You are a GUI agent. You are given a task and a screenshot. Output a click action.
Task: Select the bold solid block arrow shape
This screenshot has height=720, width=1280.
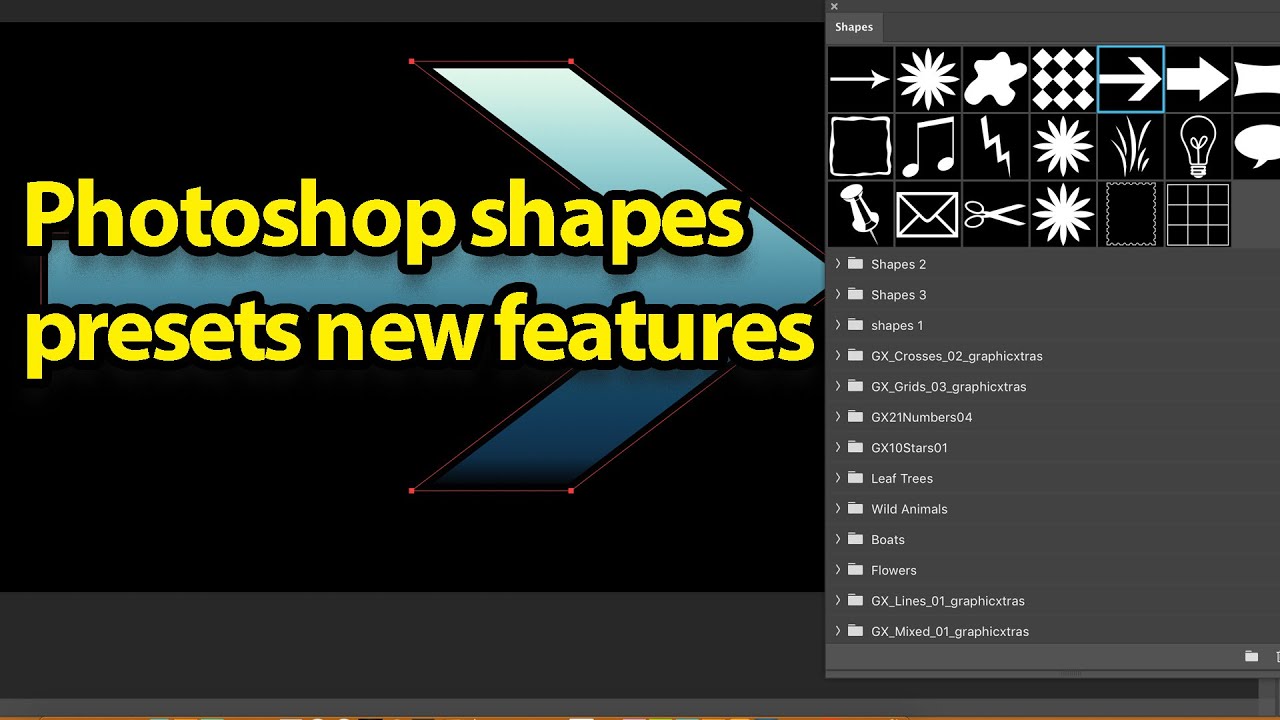pos(1198,78)
